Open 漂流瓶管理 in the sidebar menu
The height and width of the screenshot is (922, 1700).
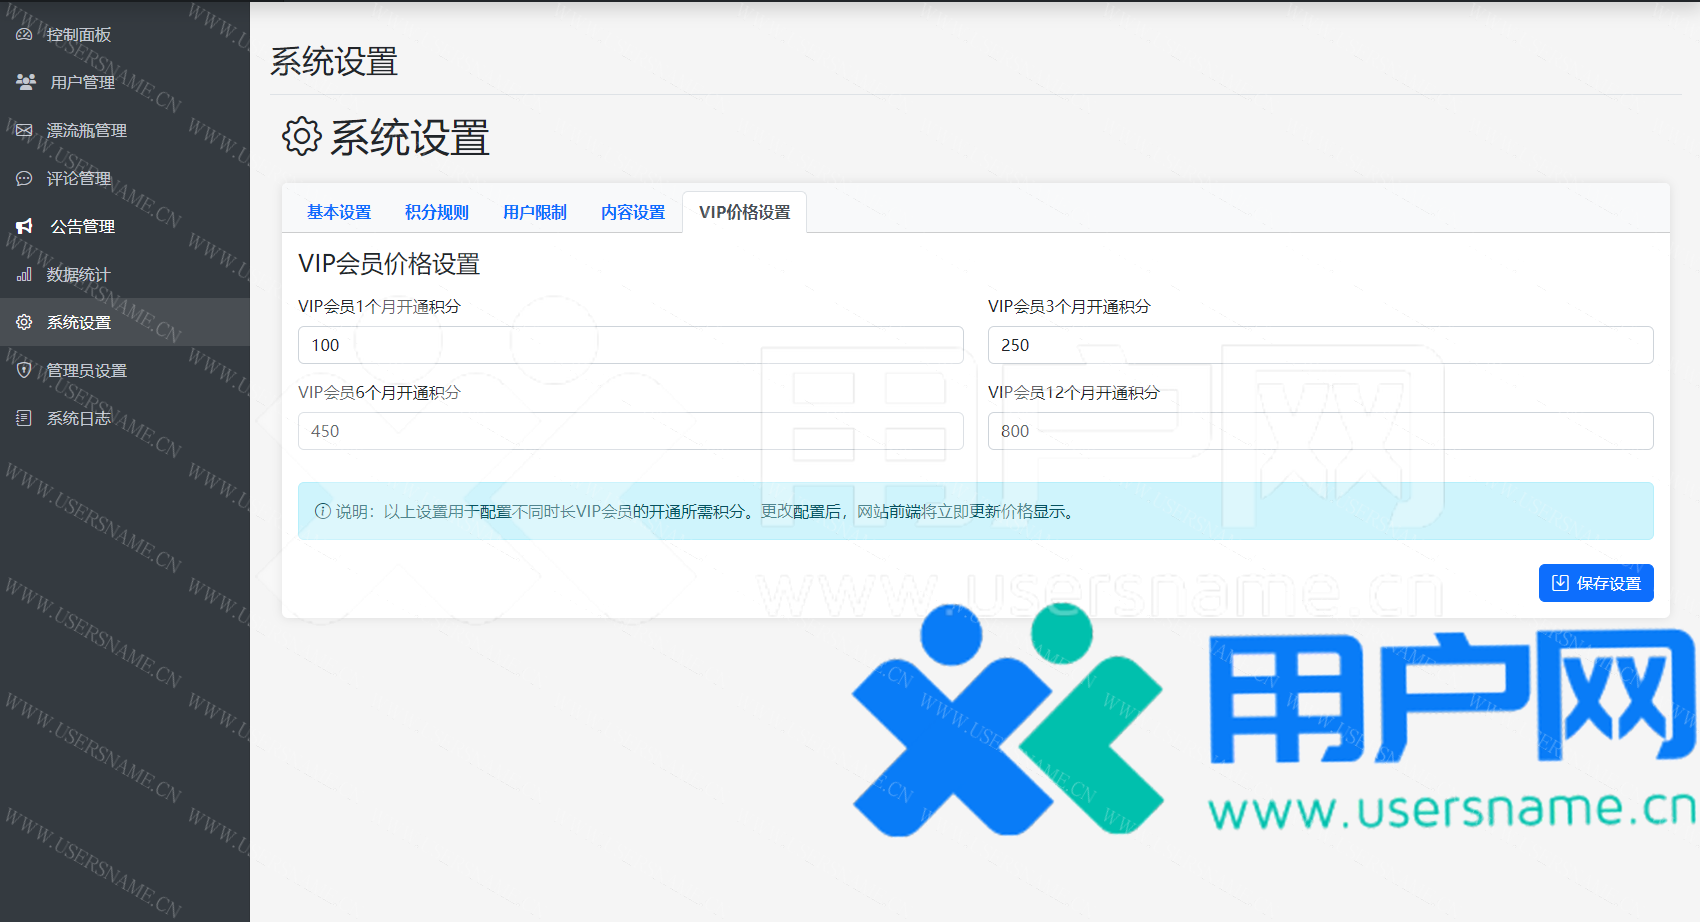pos(87,130)
